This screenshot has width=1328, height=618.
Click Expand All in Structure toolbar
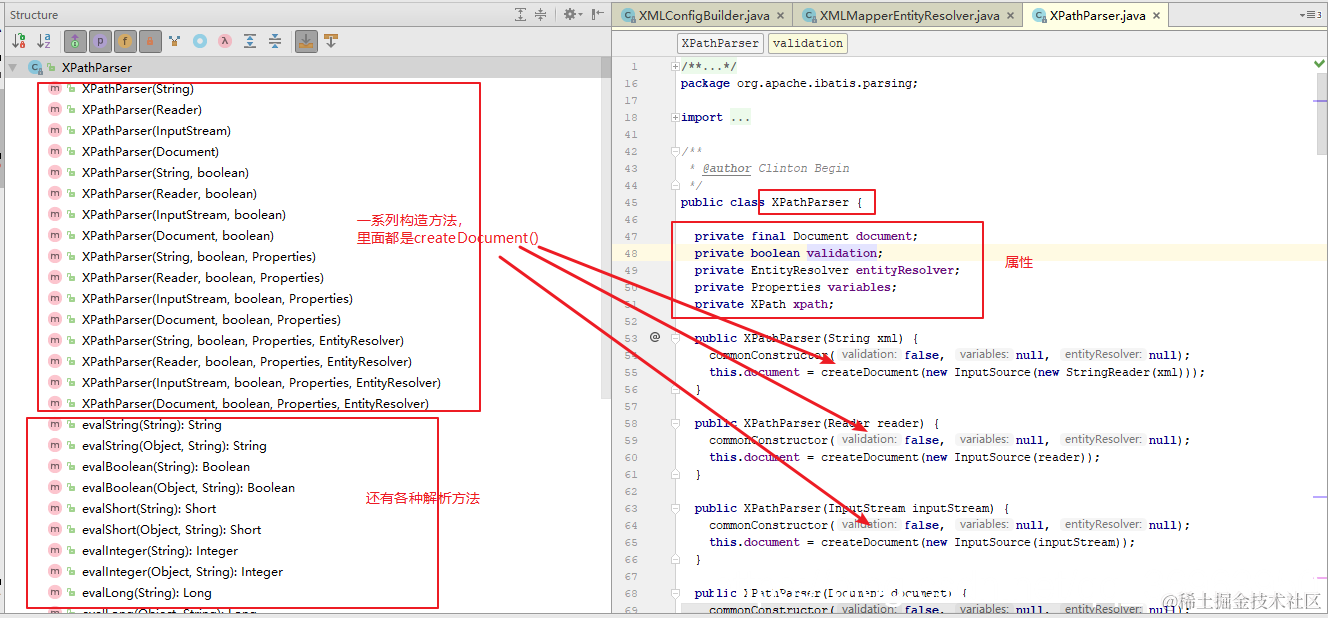[250, 41]
